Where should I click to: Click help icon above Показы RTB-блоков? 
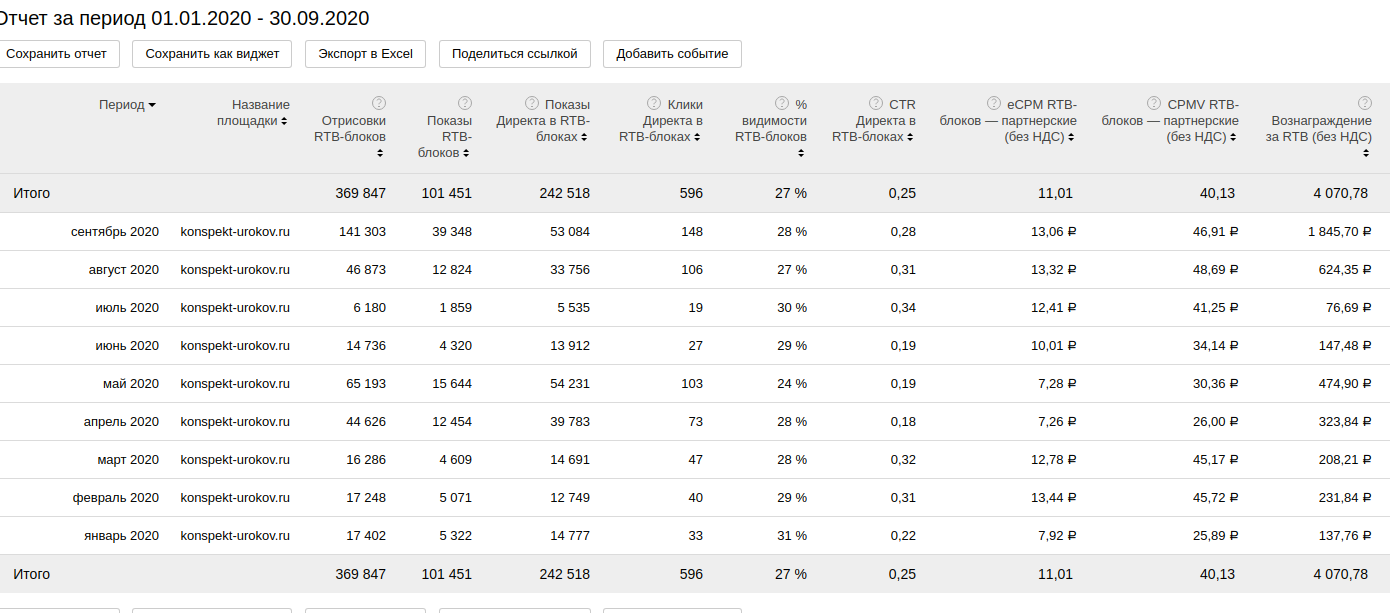[465, 103]
